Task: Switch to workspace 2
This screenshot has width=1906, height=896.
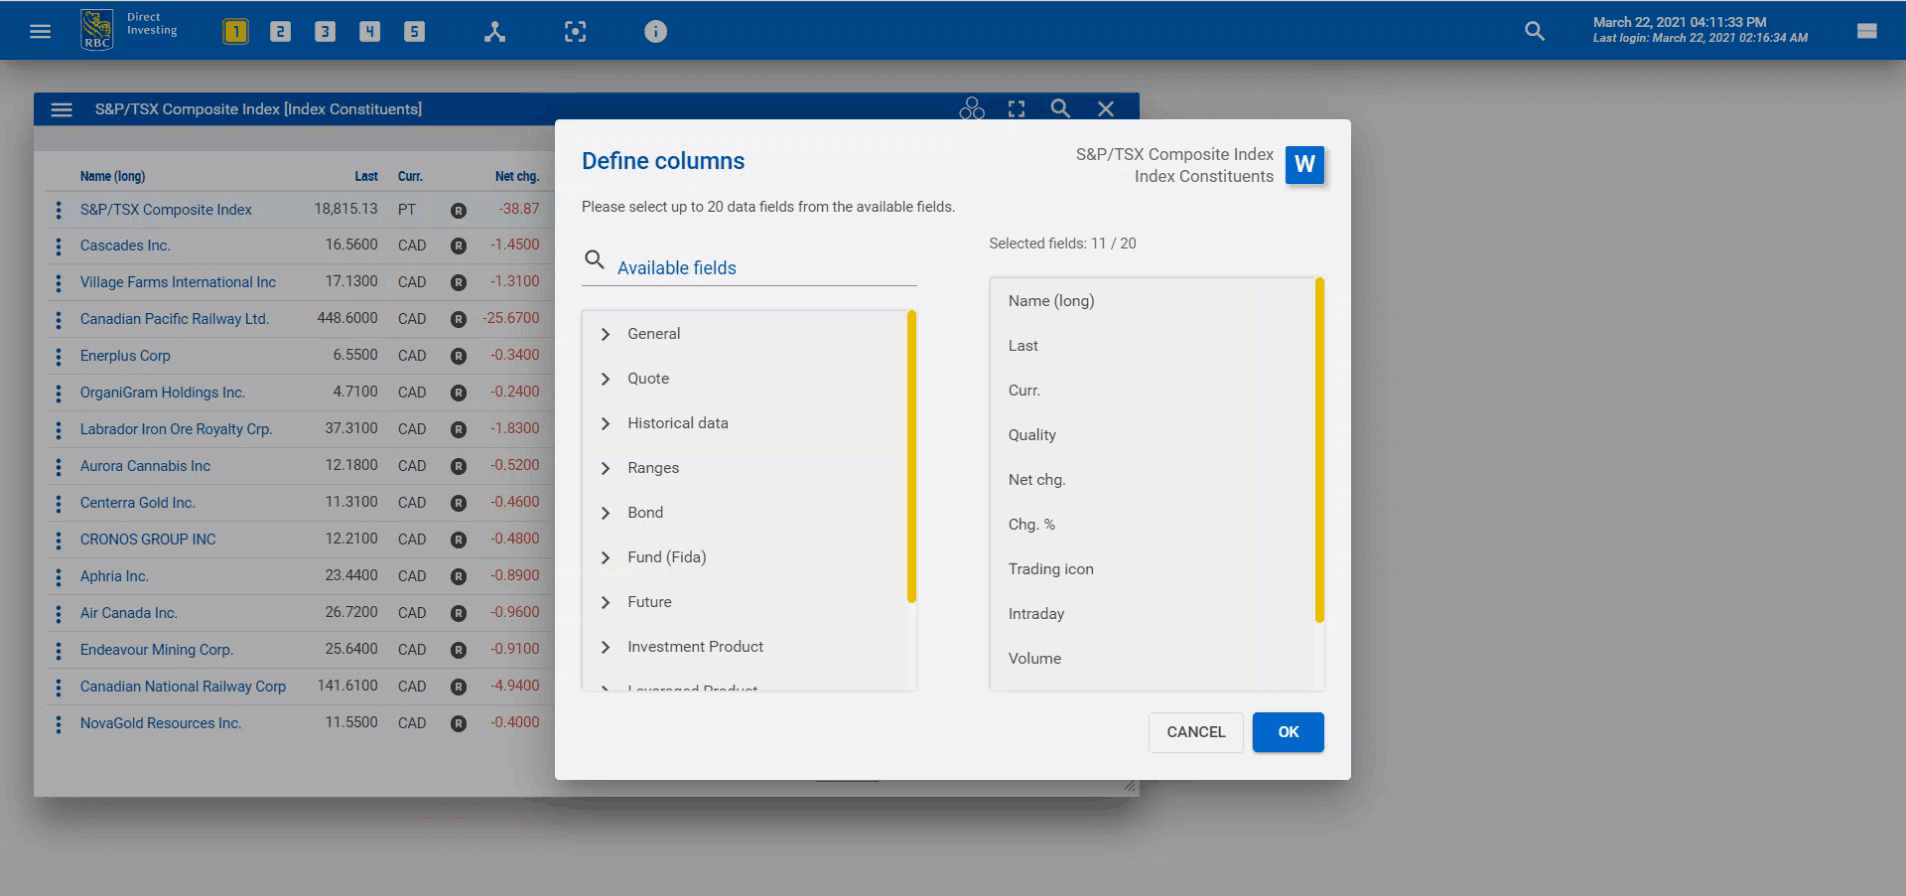Action: (280, 32)
